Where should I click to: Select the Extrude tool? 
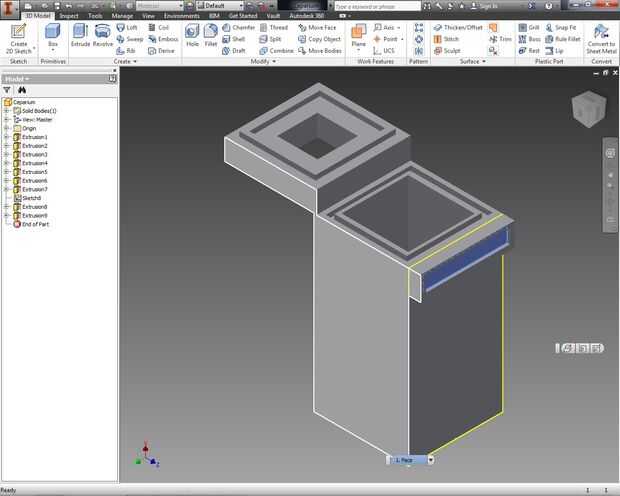pos(80,36)
